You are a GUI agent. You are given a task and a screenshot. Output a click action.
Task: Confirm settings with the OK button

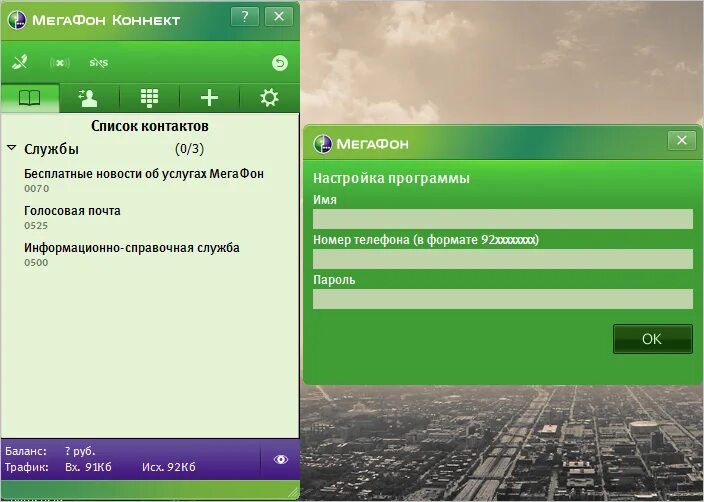tap(653, 339)
